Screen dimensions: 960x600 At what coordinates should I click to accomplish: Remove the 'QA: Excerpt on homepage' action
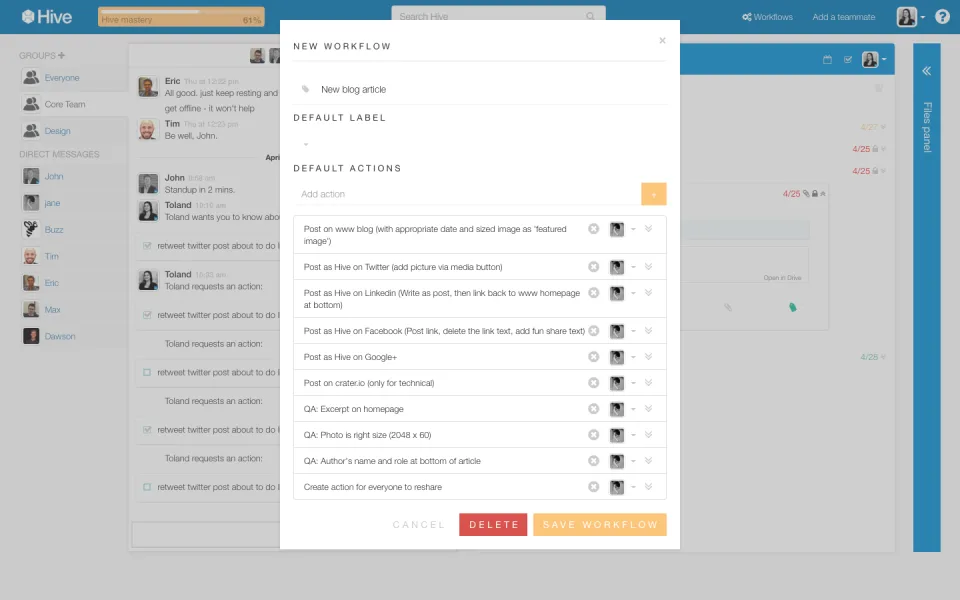593,409
